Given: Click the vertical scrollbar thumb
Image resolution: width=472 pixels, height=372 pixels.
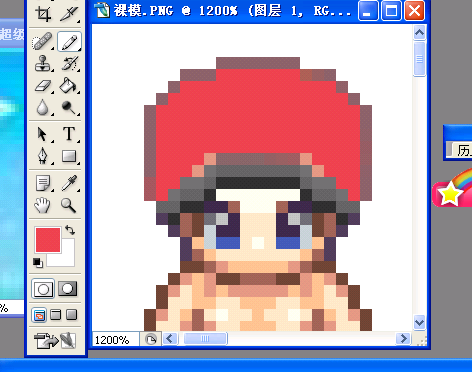Looking at the screenshot, I should [419, 59].
